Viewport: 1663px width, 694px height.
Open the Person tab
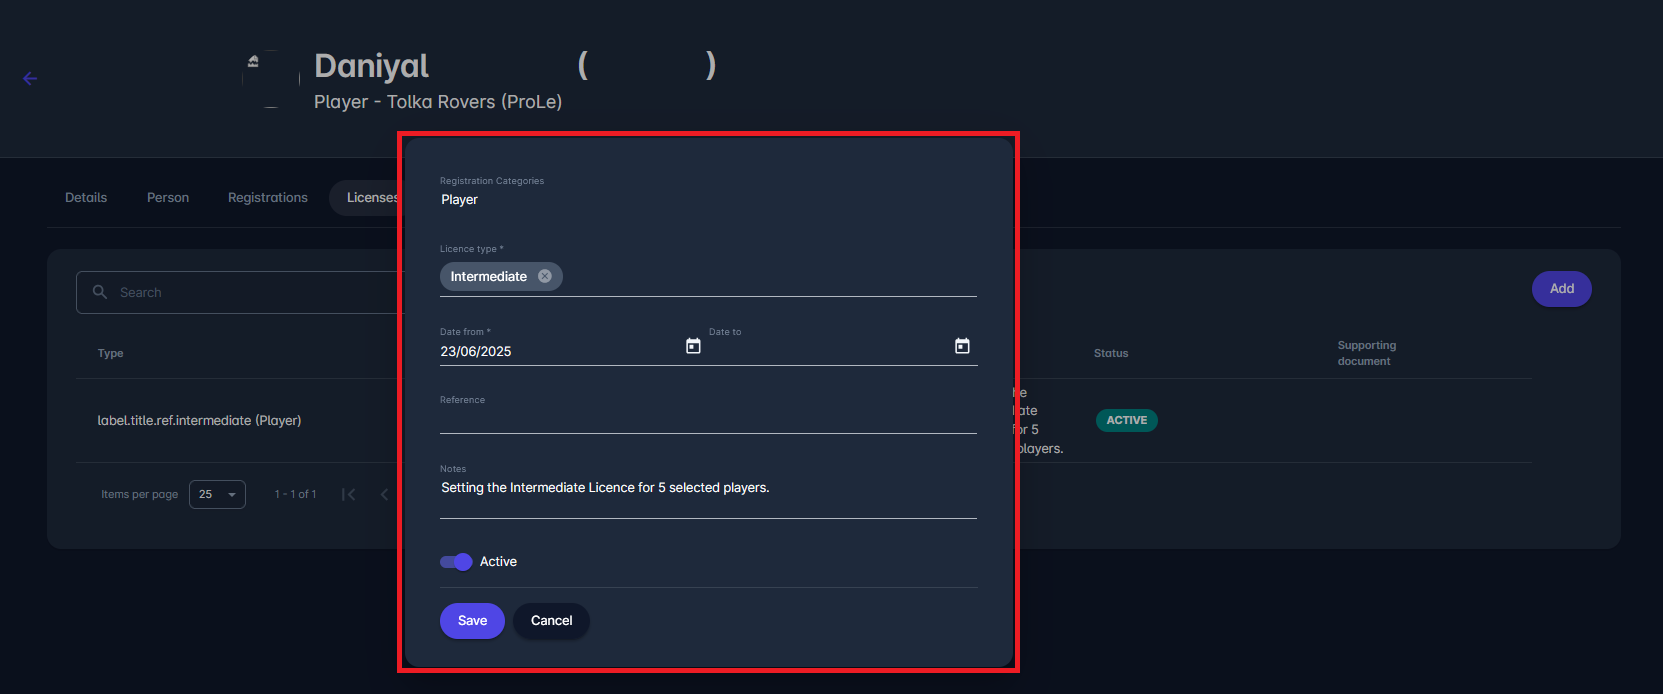click(x=168, y=198)
